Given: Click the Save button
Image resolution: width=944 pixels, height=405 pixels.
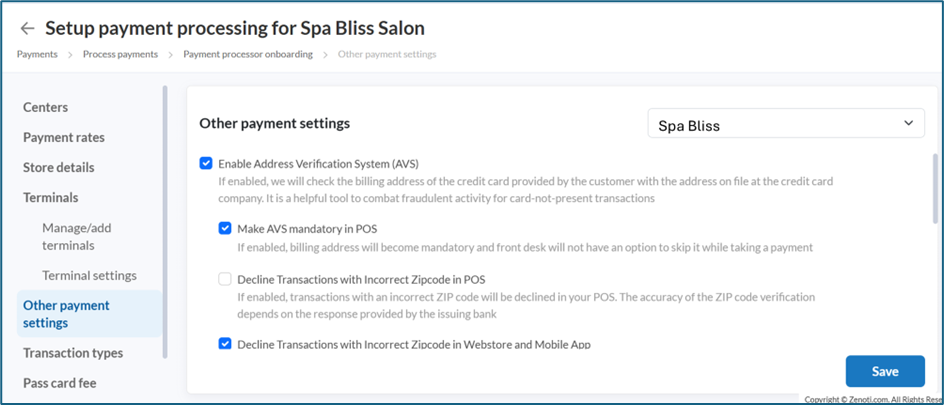Looking at the screenshot, I should tap(885, 371).
